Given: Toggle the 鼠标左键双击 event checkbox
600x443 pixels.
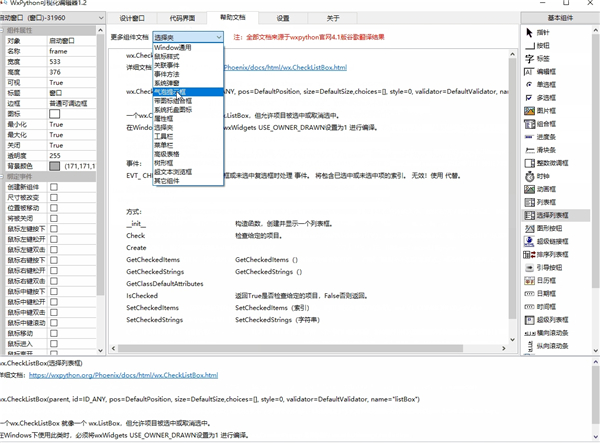Looking at the screenshot, I should tap(54, 250).
